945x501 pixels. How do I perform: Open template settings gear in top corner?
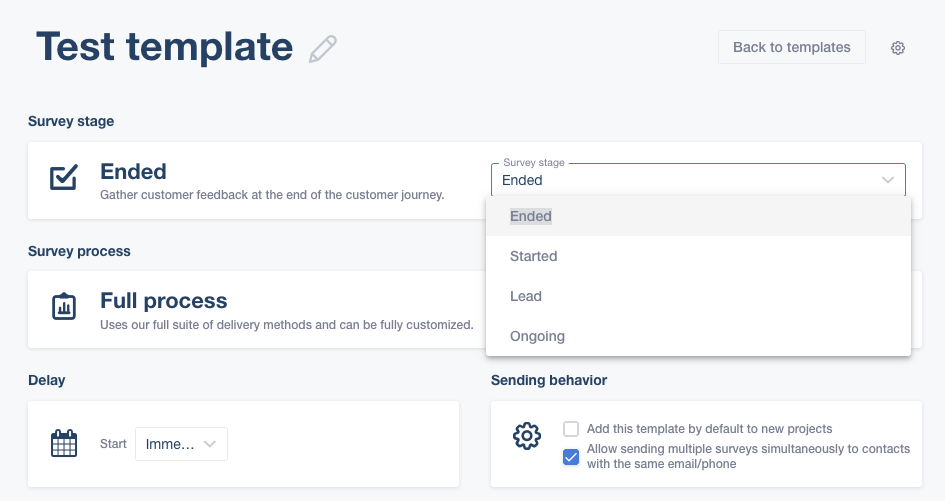click(x=897, y=48)
